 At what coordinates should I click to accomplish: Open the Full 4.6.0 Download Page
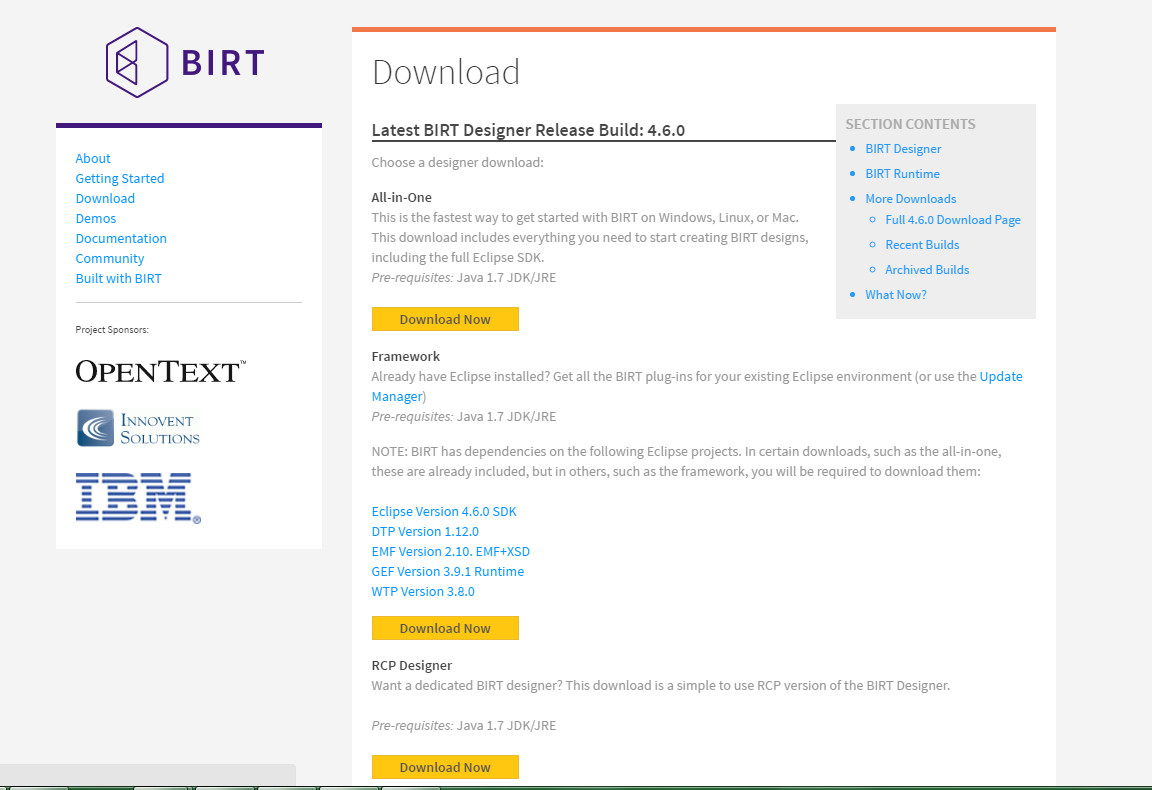pyautogui.click(x=952, y=219)
